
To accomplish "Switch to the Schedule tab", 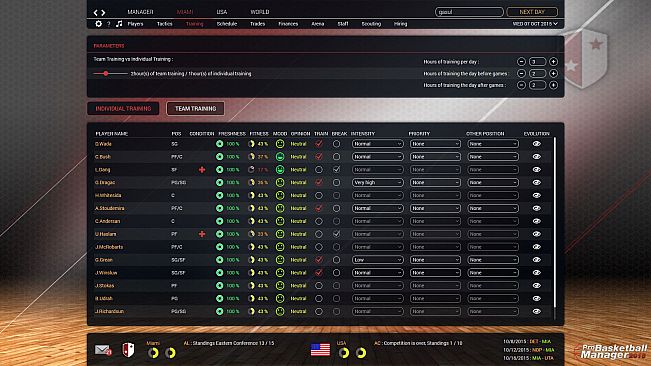I will pos(227,24).
